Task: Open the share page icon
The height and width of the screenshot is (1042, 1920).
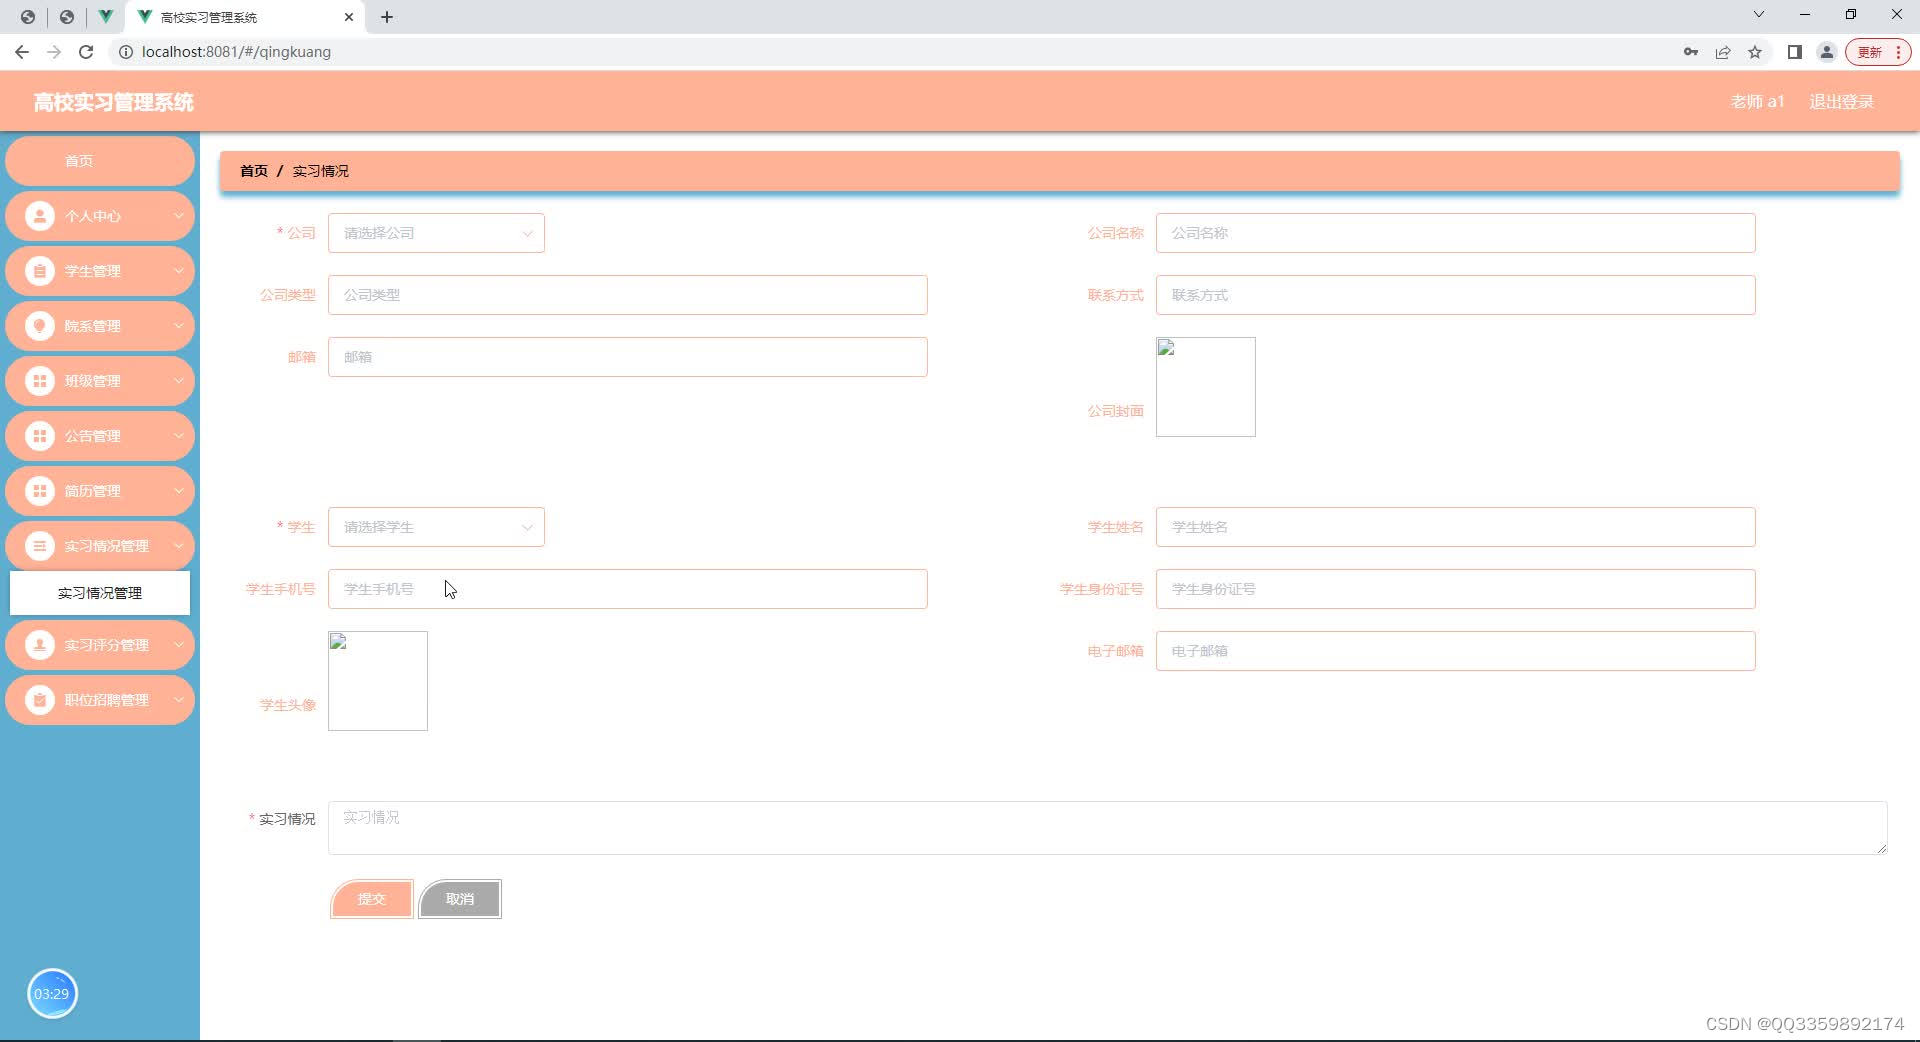Action: point(1723,52)
